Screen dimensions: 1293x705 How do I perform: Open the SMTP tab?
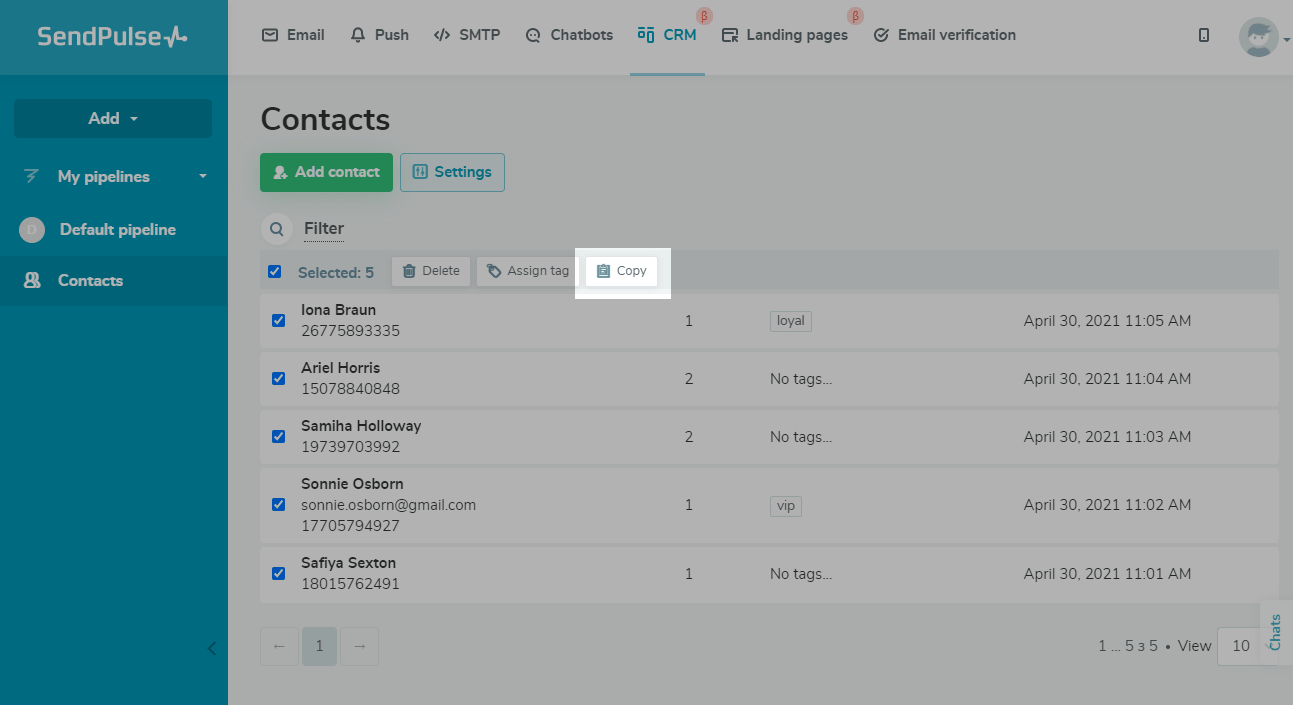[x=466, y=35]
